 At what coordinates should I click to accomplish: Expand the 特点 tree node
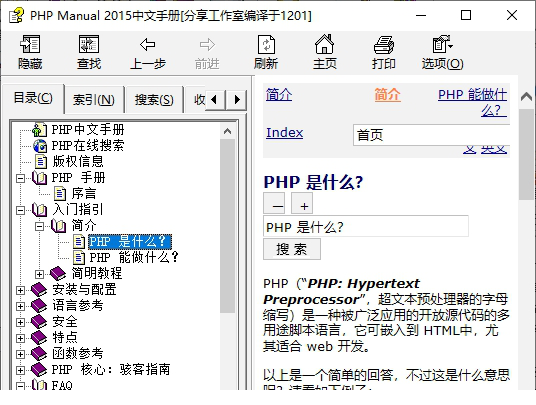point(21,338)
